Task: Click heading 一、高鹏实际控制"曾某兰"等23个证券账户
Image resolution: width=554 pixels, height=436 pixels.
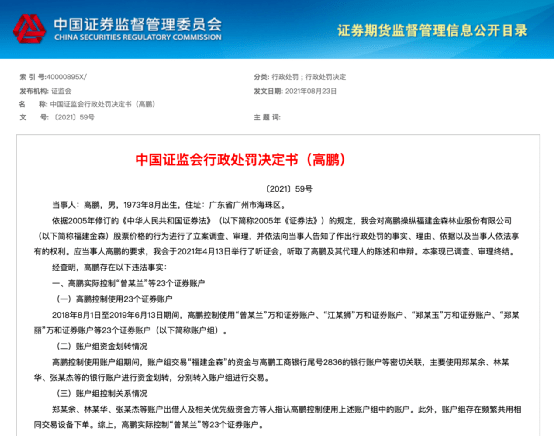Action: tap(129, 283)
